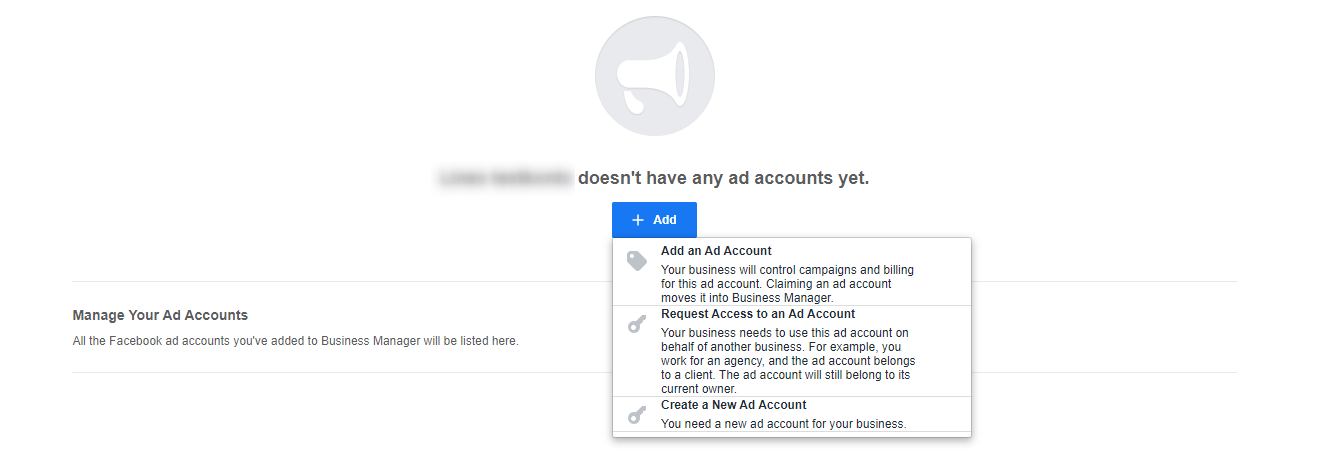Click the tag icon beside Add an Ad Account
Screen dimensions: 1344x460
point(637,261)
